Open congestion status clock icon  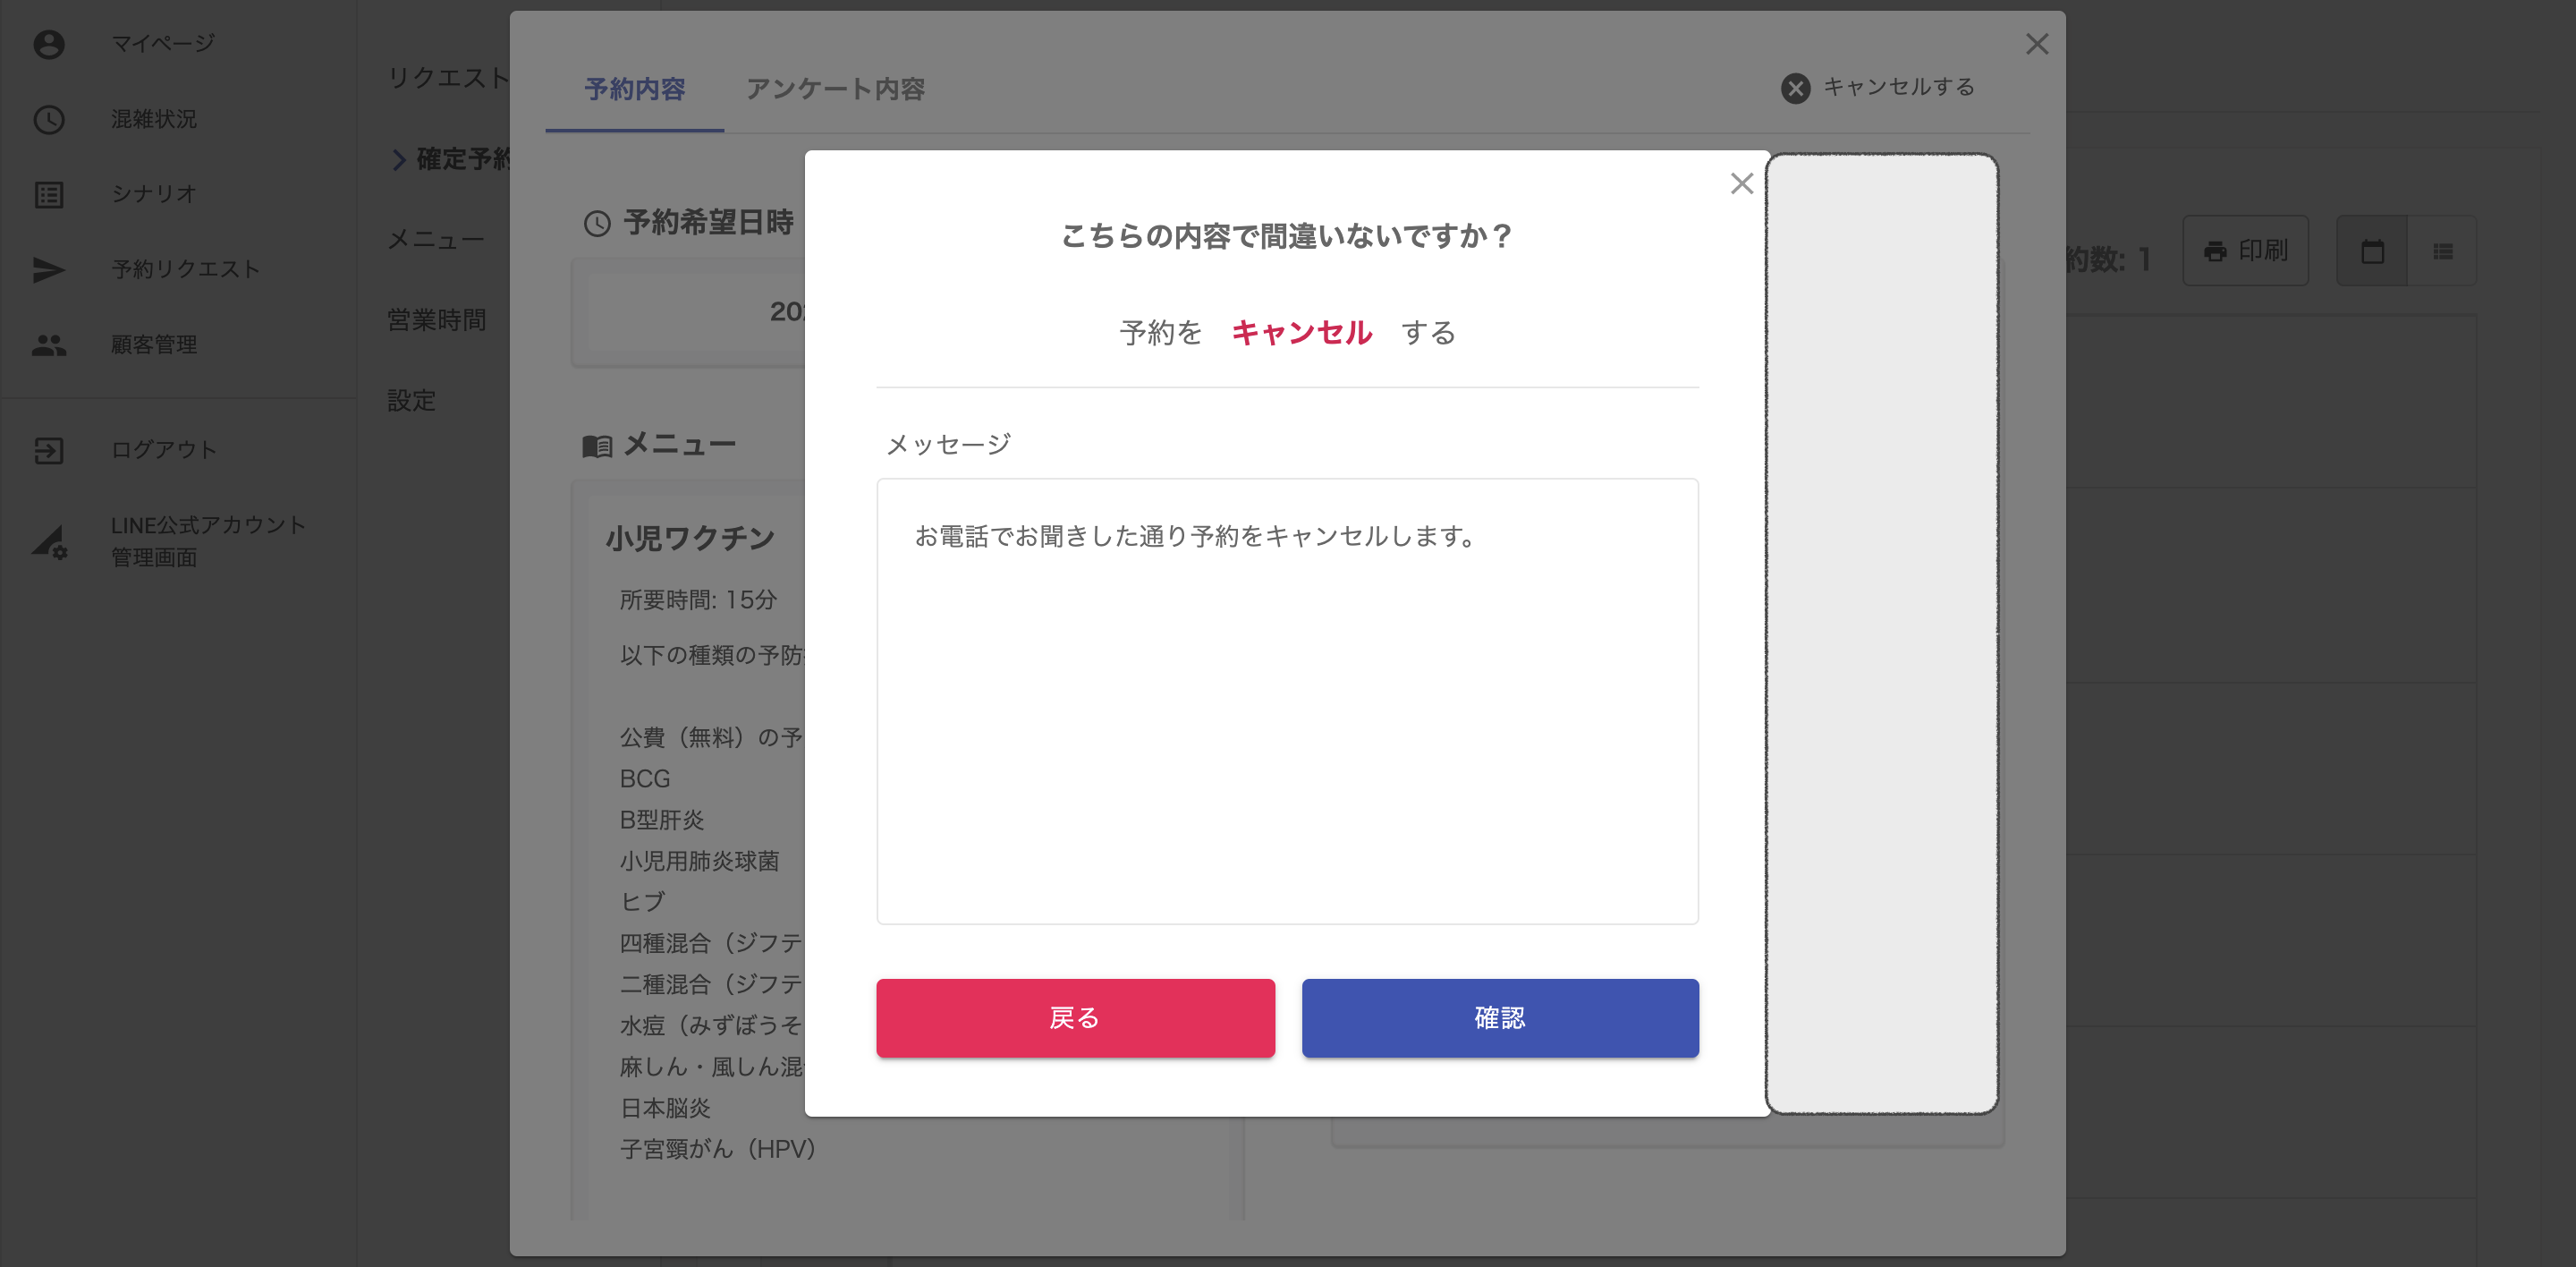pos(48,119)
